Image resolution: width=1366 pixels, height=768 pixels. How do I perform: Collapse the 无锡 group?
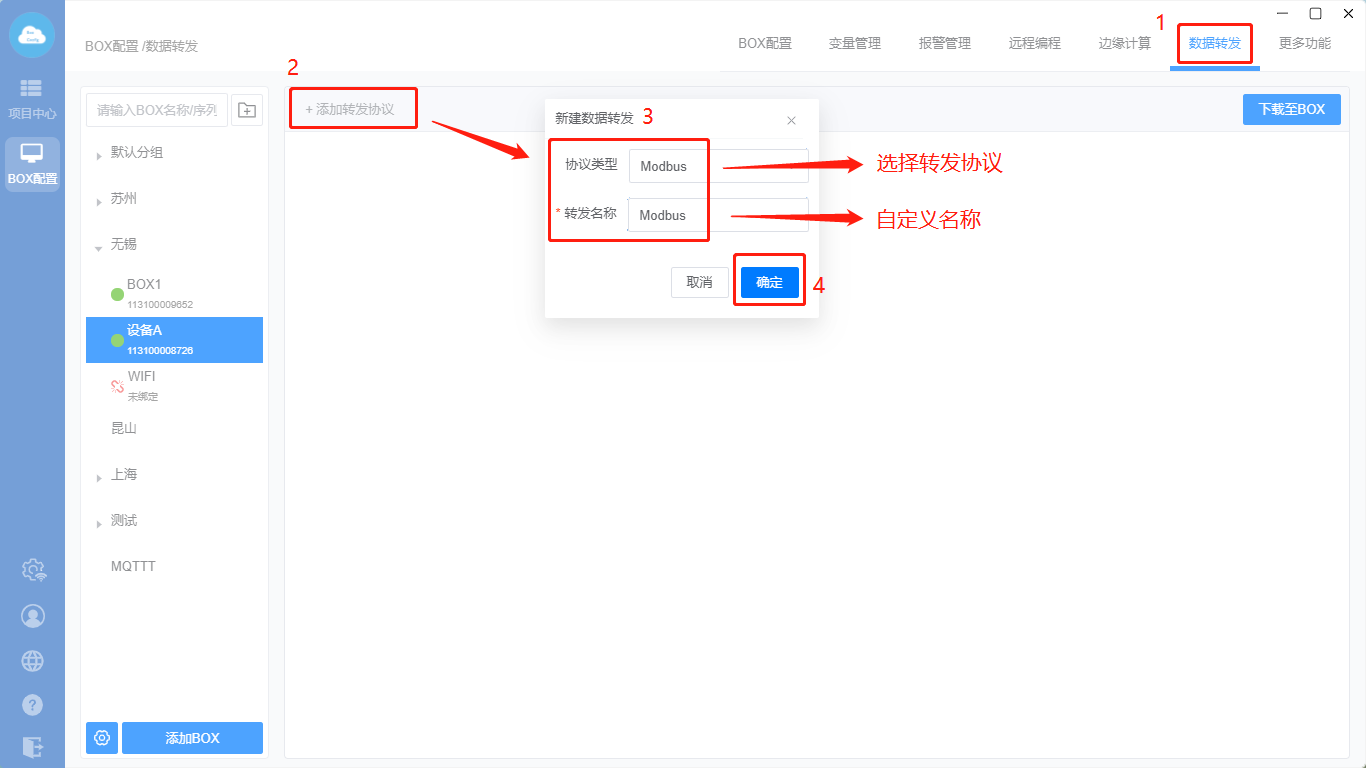pos(99,247)
